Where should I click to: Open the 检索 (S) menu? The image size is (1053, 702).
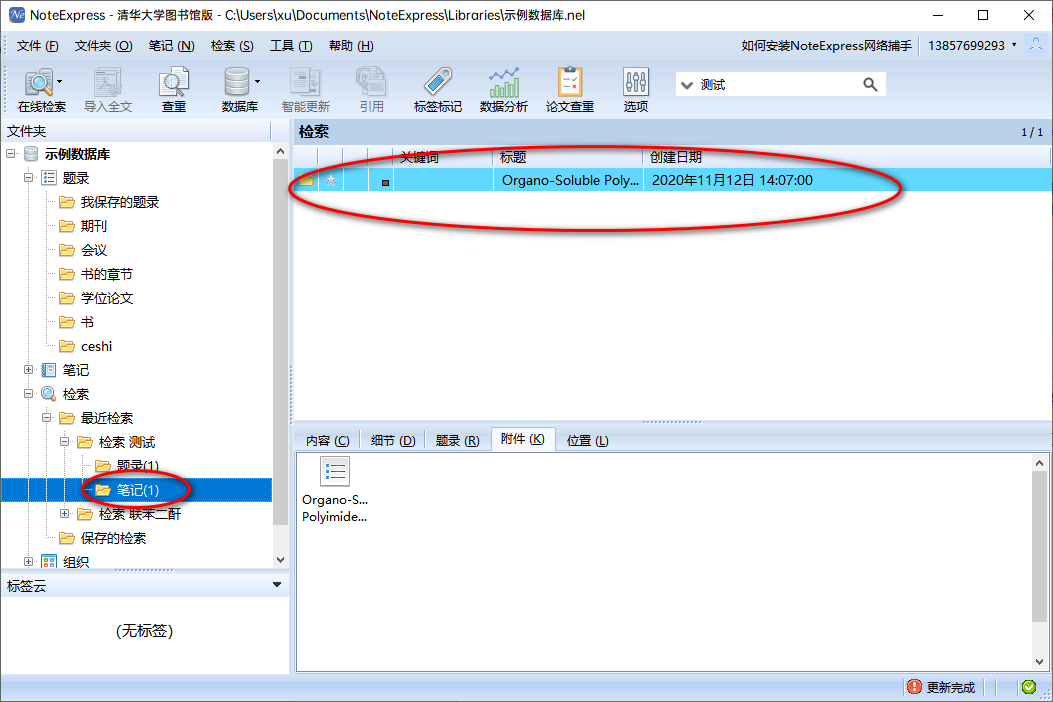coord(232,46)
